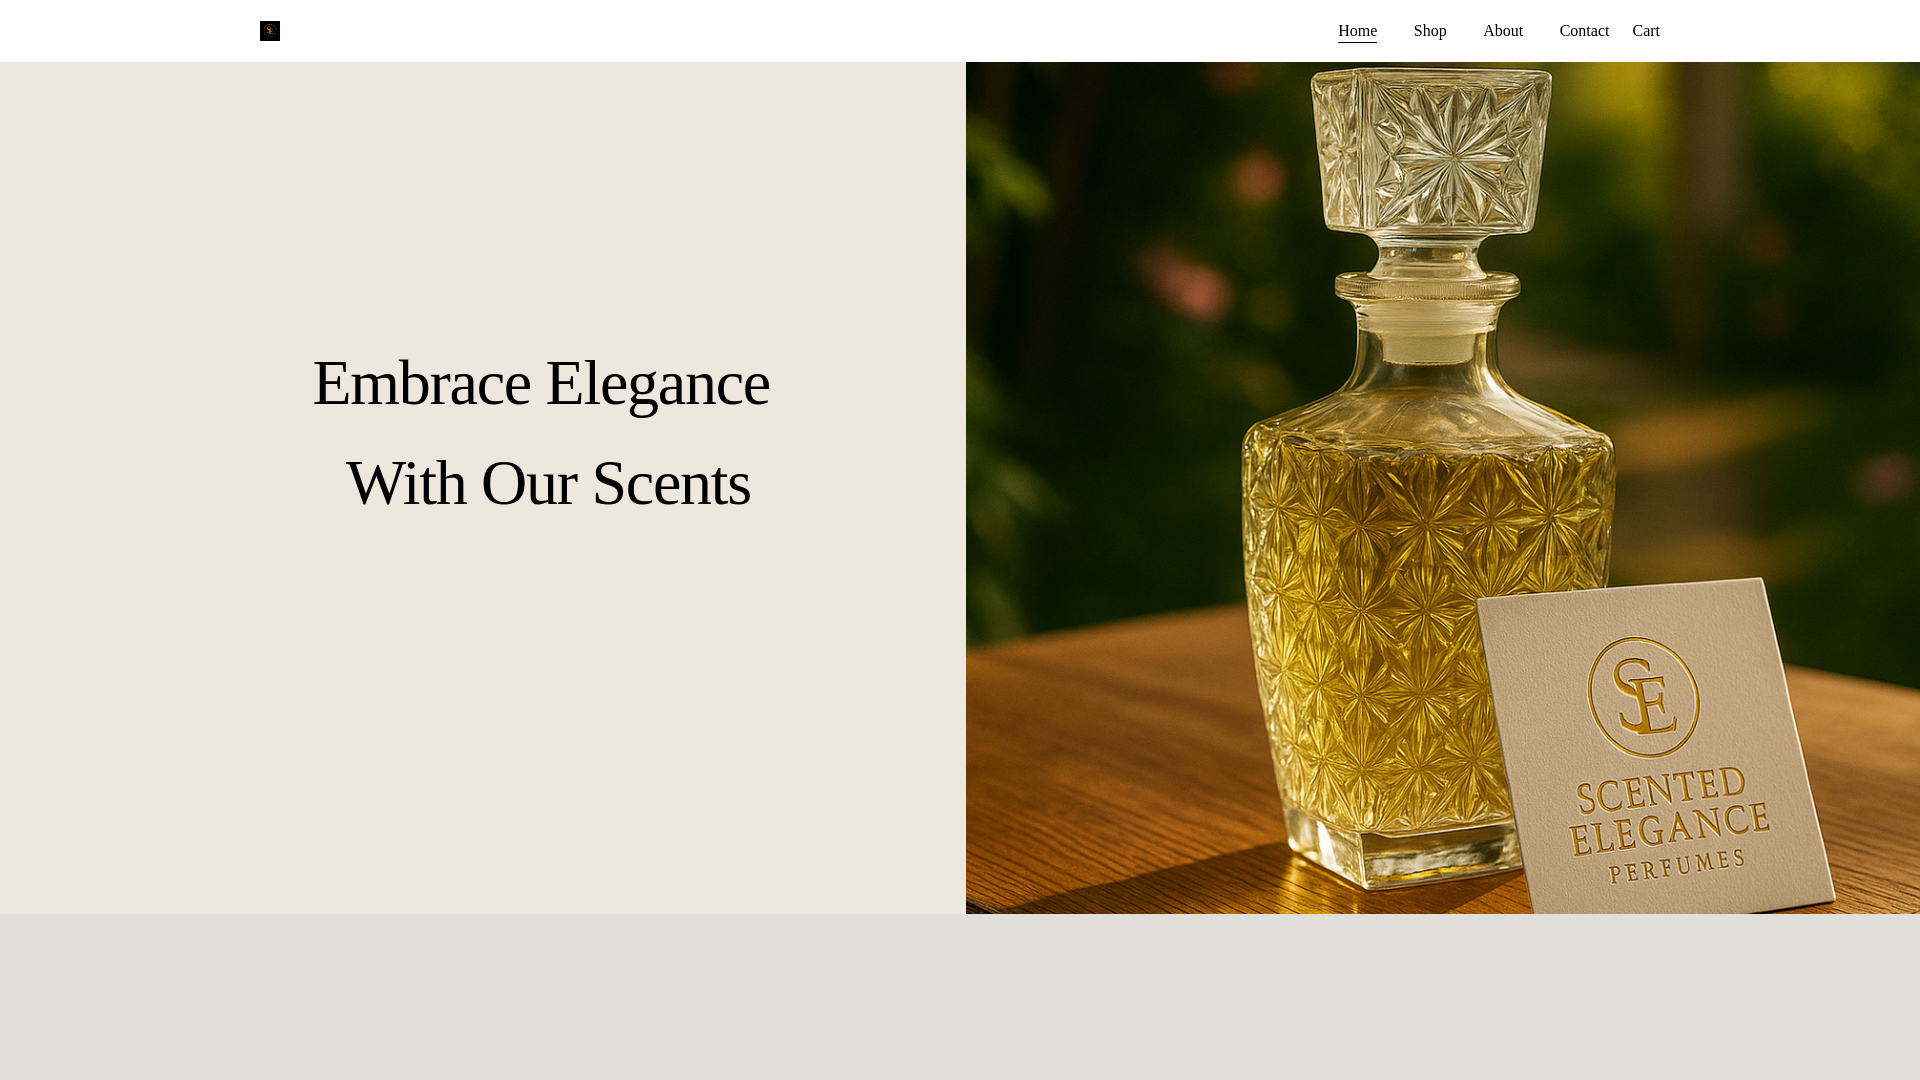Viewport: 1920px width, 1080px height.
Task: Click the 'With Our Scents' heading line
Action: [548, 484]
